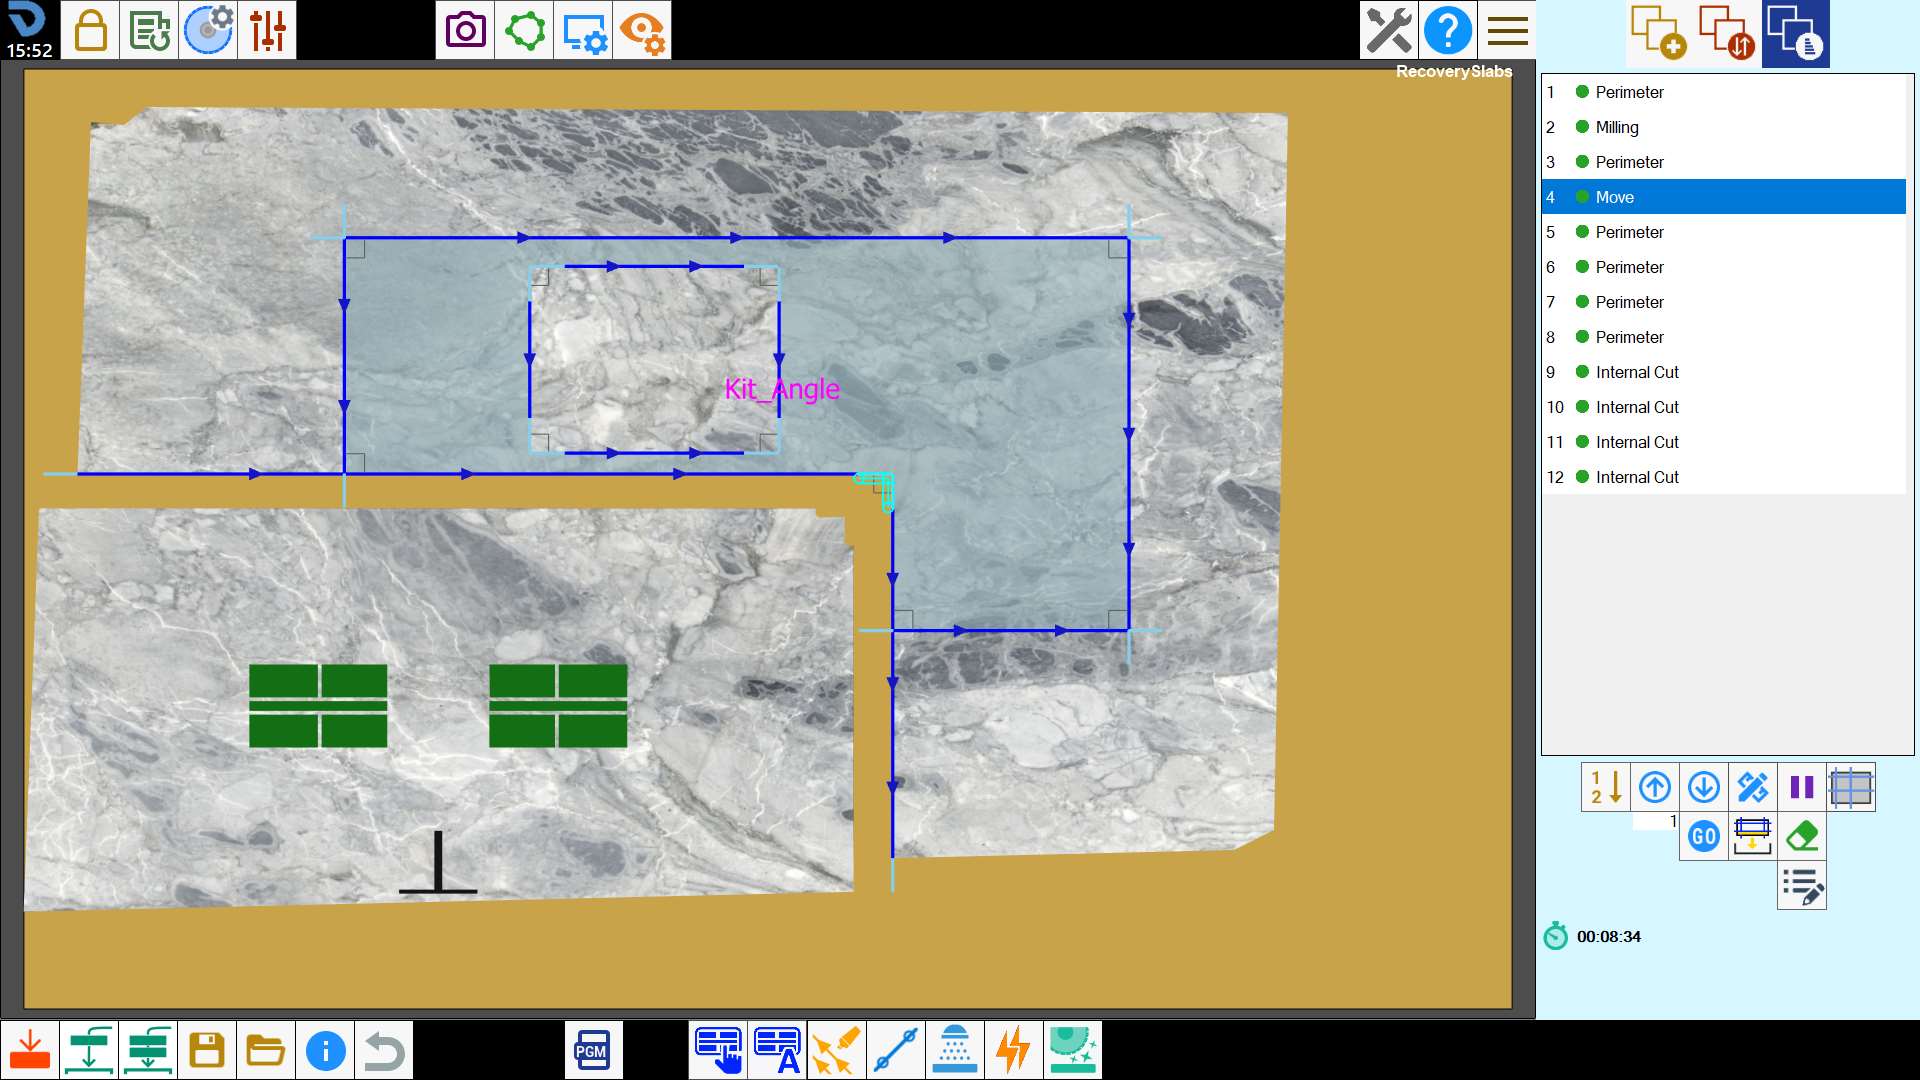Screen dimensions: 1920x1080
Task: Open the program list reload icon
Action: pyautogui.click(x=149, y=30)
